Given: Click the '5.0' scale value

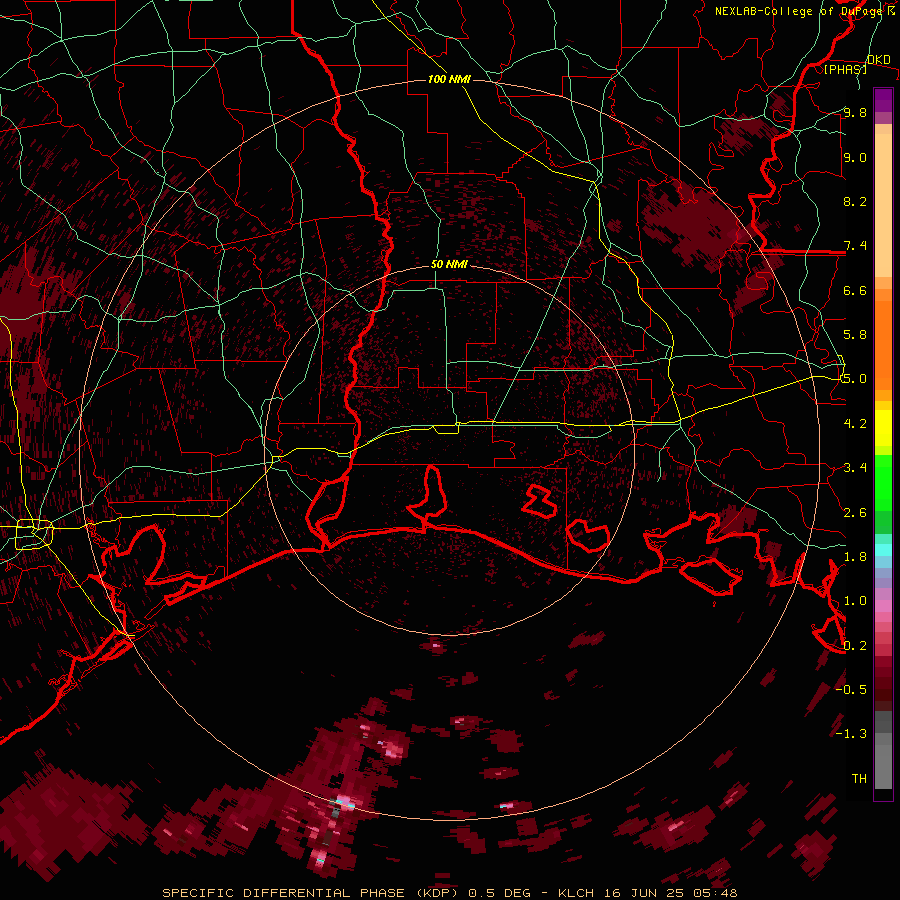Looking at the screenshot, I should [854, 379].
